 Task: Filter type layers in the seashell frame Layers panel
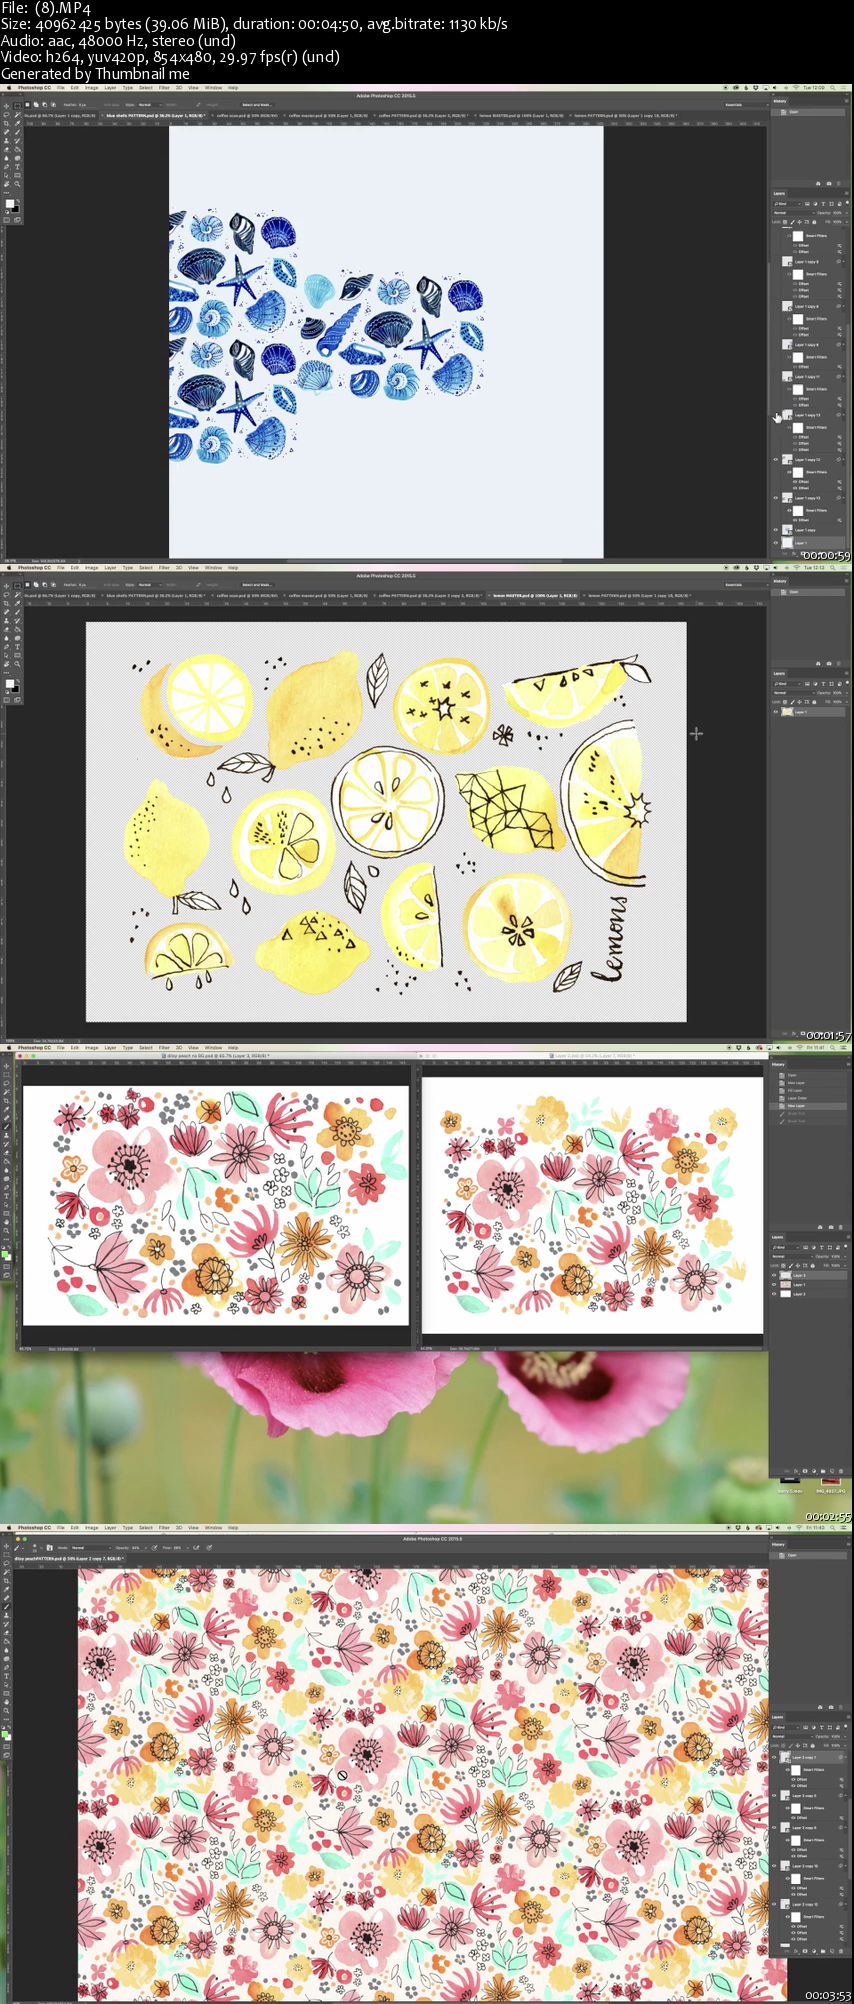(x=823, y=204)
